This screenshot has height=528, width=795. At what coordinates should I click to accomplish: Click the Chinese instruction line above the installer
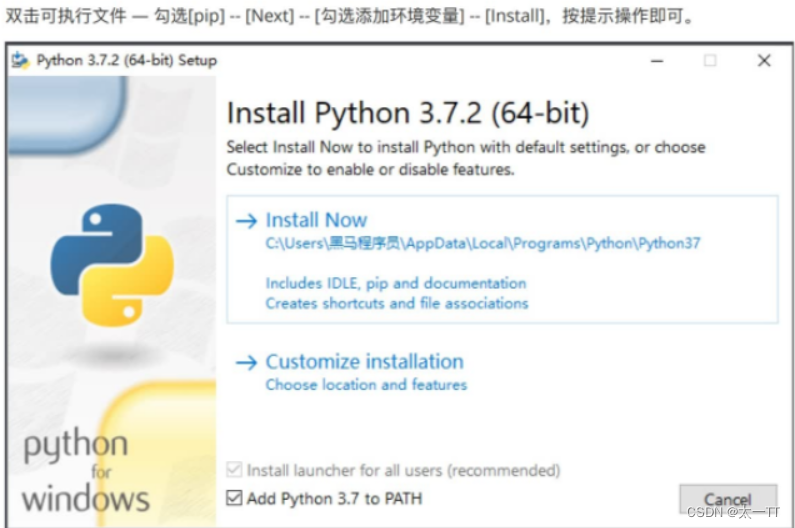350,16
